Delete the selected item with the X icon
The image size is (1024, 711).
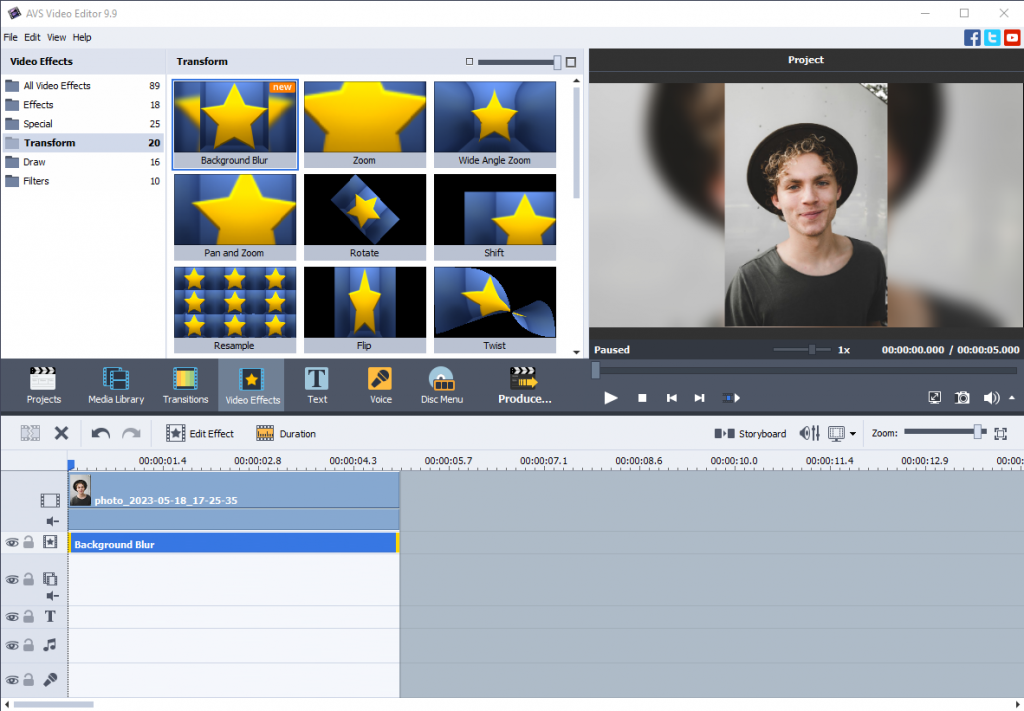pyautogui.click(x=61, y=433)
